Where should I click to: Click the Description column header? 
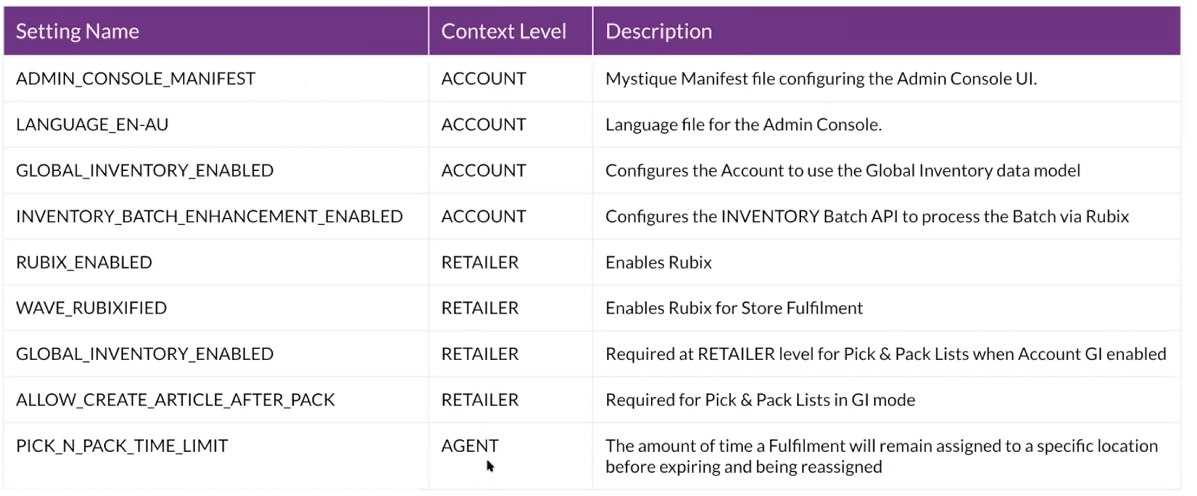tap(659, 31)
